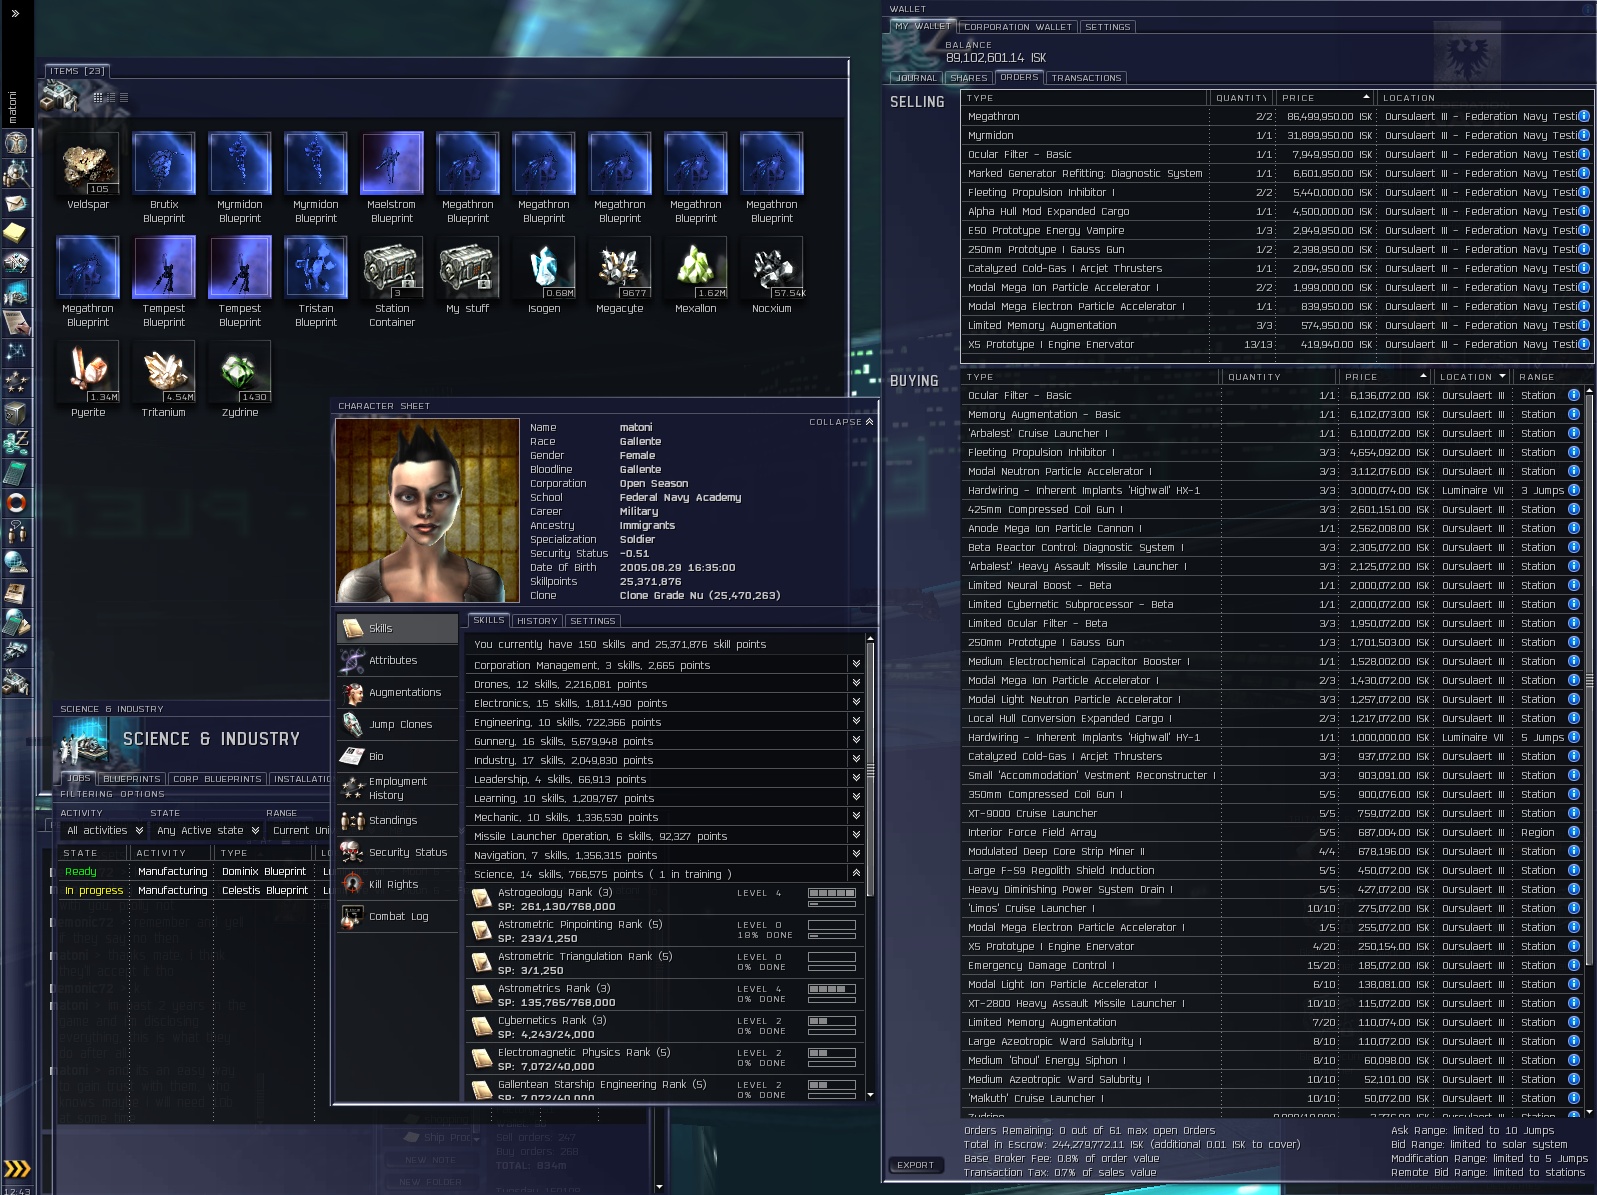Open Attributes section in character sheet
Image resolution: width=1597 pixels, height=1195 pixels.
(397, 660)
